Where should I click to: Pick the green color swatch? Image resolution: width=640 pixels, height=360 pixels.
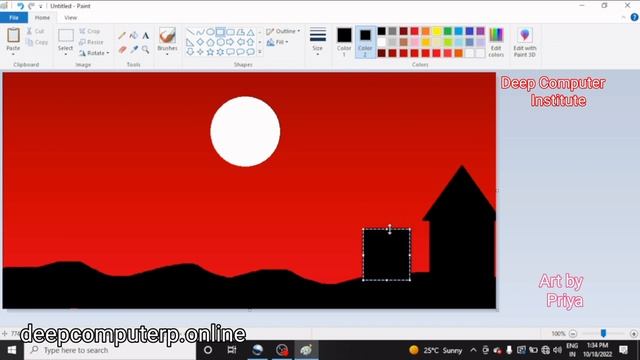447,31
